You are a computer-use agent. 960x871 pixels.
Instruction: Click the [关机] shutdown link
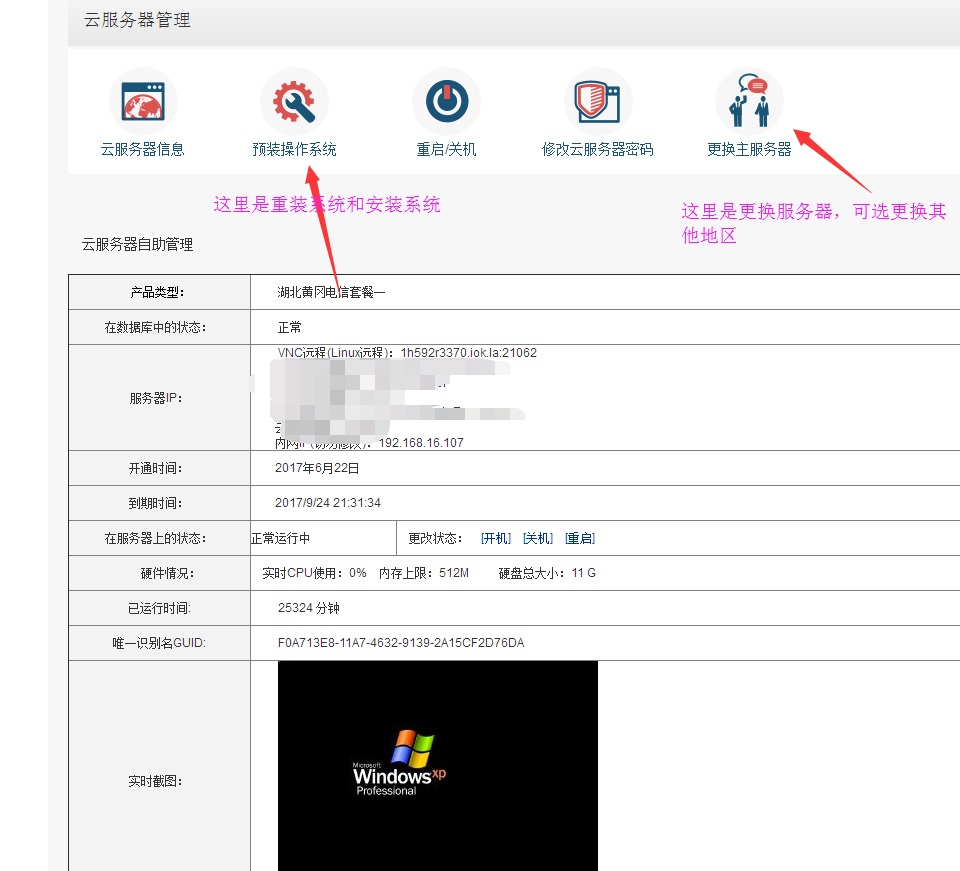pos(538,538)
